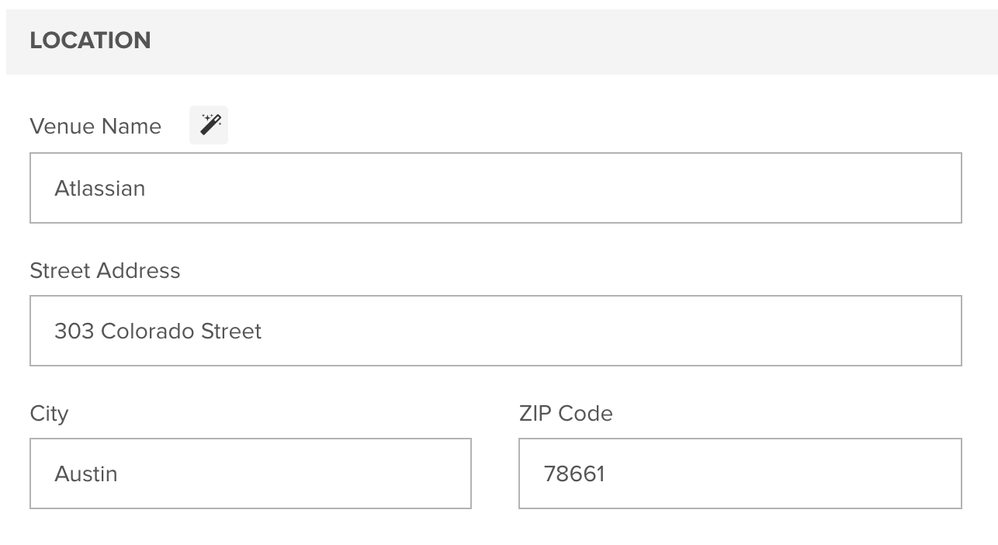Focus the Venue Name input field
Viewport: 998px width, 545px height.
(496, 188)
